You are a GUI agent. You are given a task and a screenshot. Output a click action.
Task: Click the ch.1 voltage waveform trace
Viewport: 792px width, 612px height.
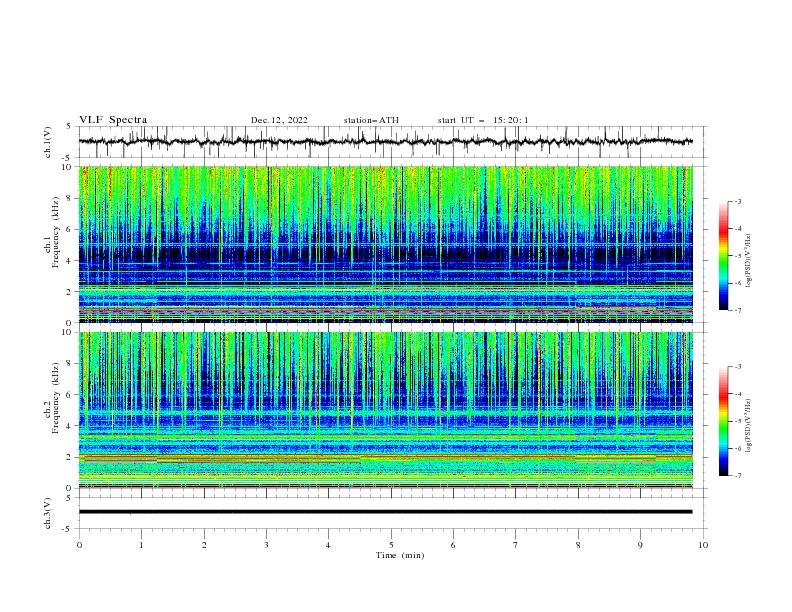coord(385,142)
